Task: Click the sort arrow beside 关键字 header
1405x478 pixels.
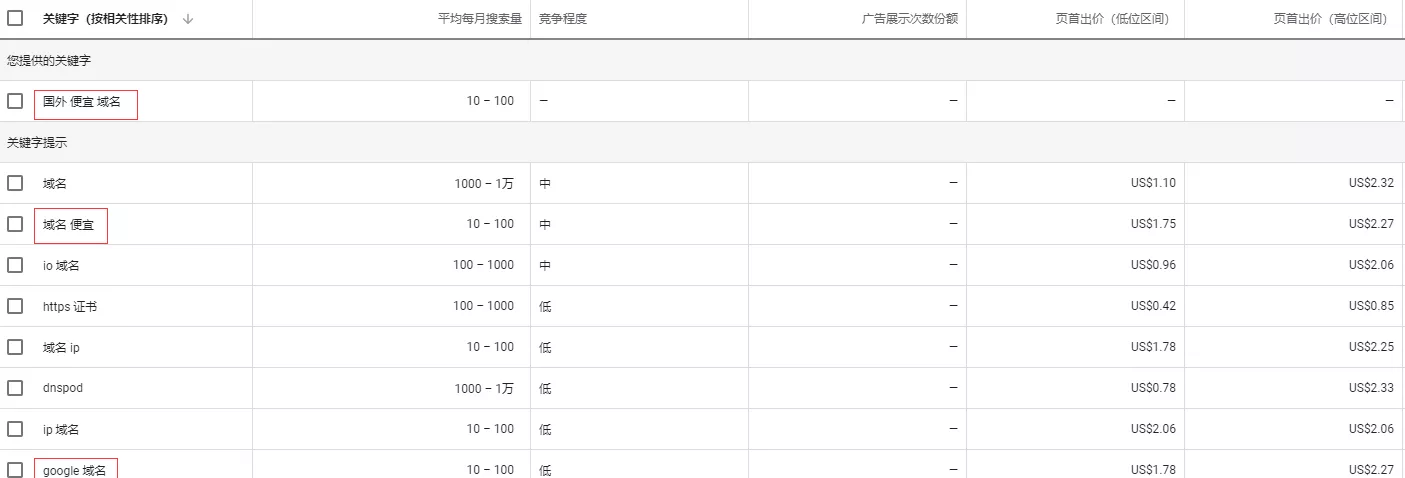Action: coord(188,19)
